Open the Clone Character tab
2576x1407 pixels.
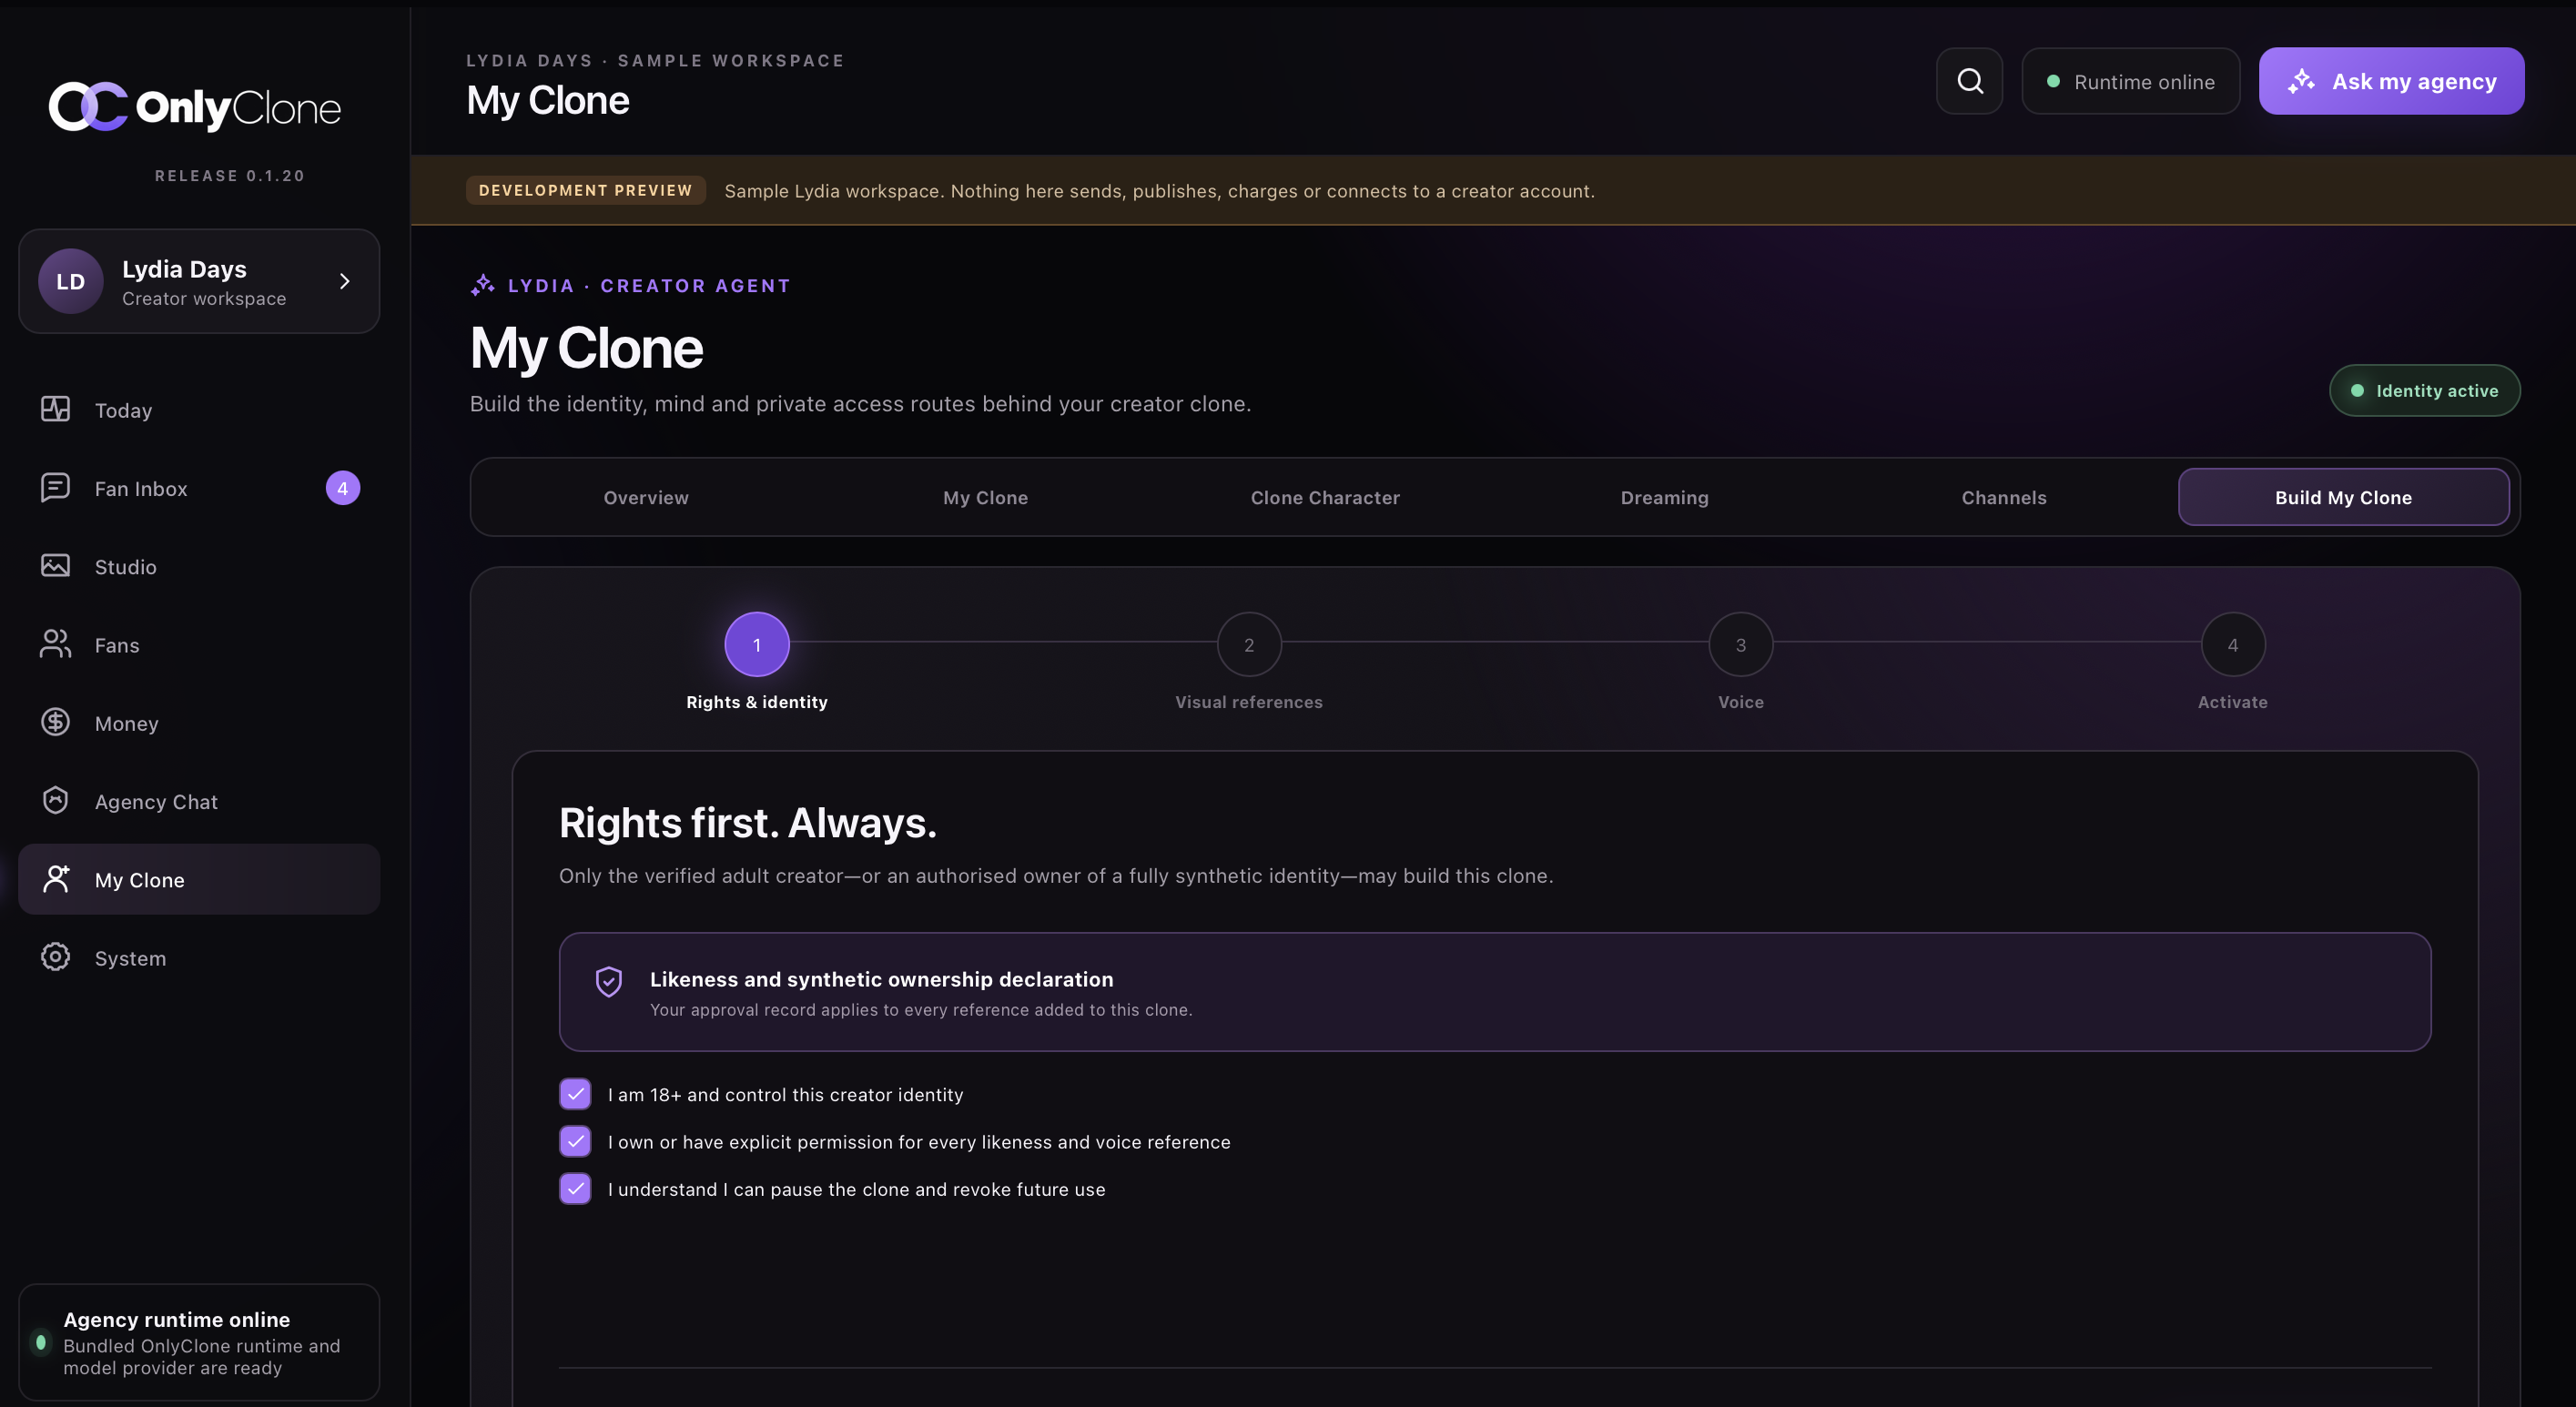1325,497
